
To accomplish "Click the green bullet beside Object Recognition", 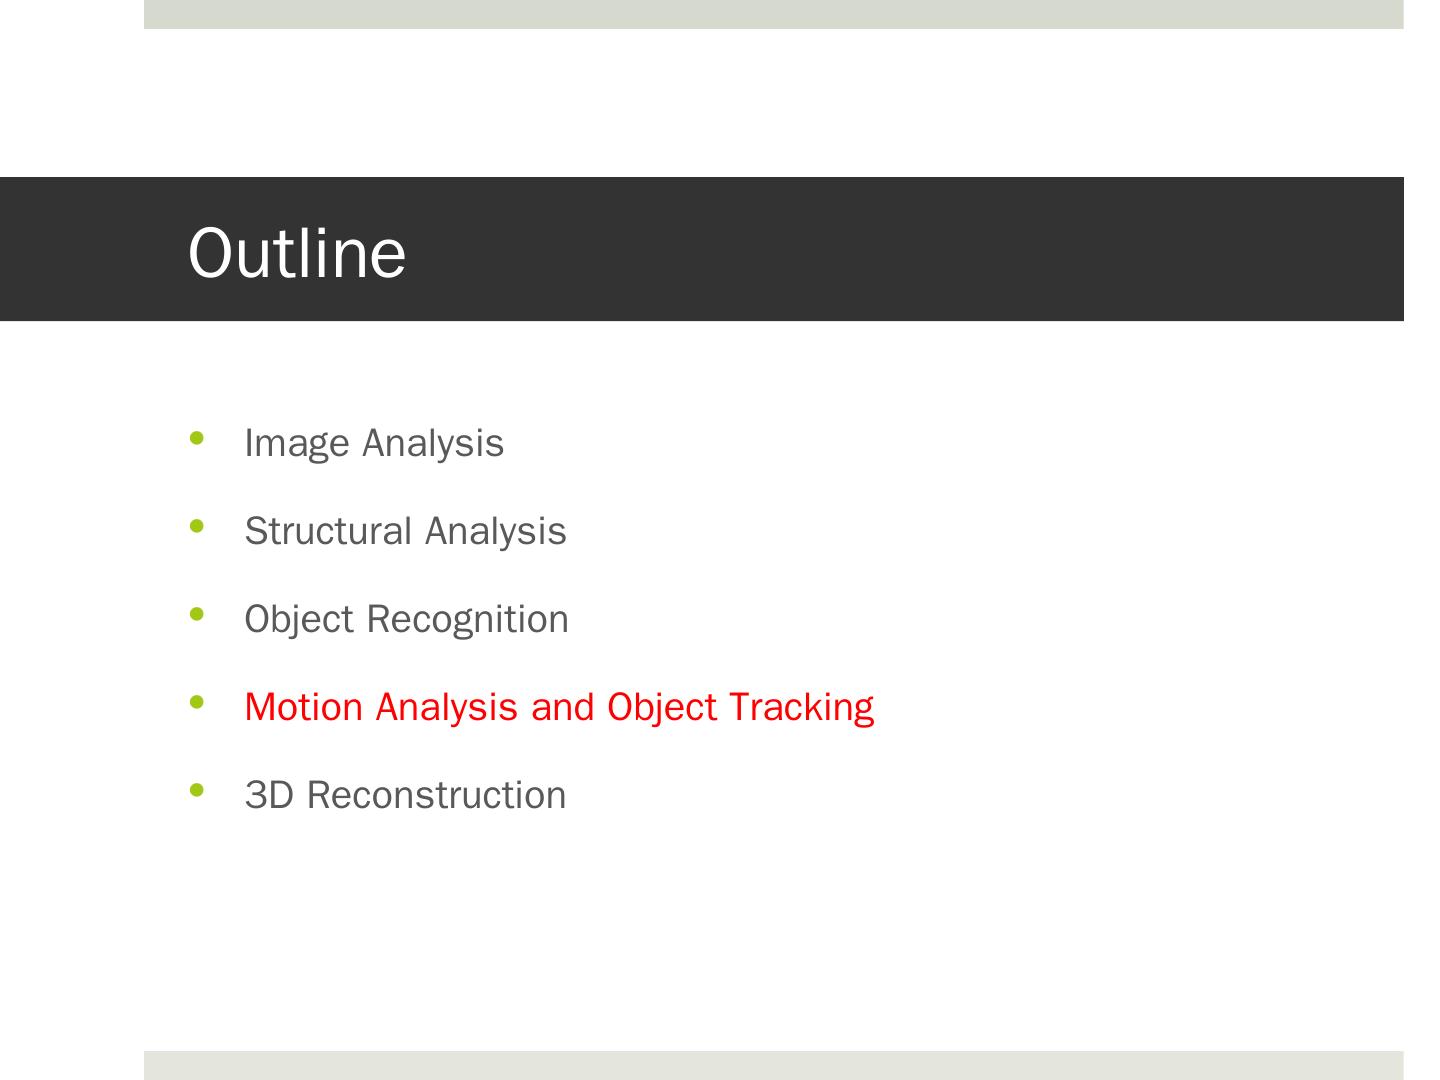I will coord(196,613).
